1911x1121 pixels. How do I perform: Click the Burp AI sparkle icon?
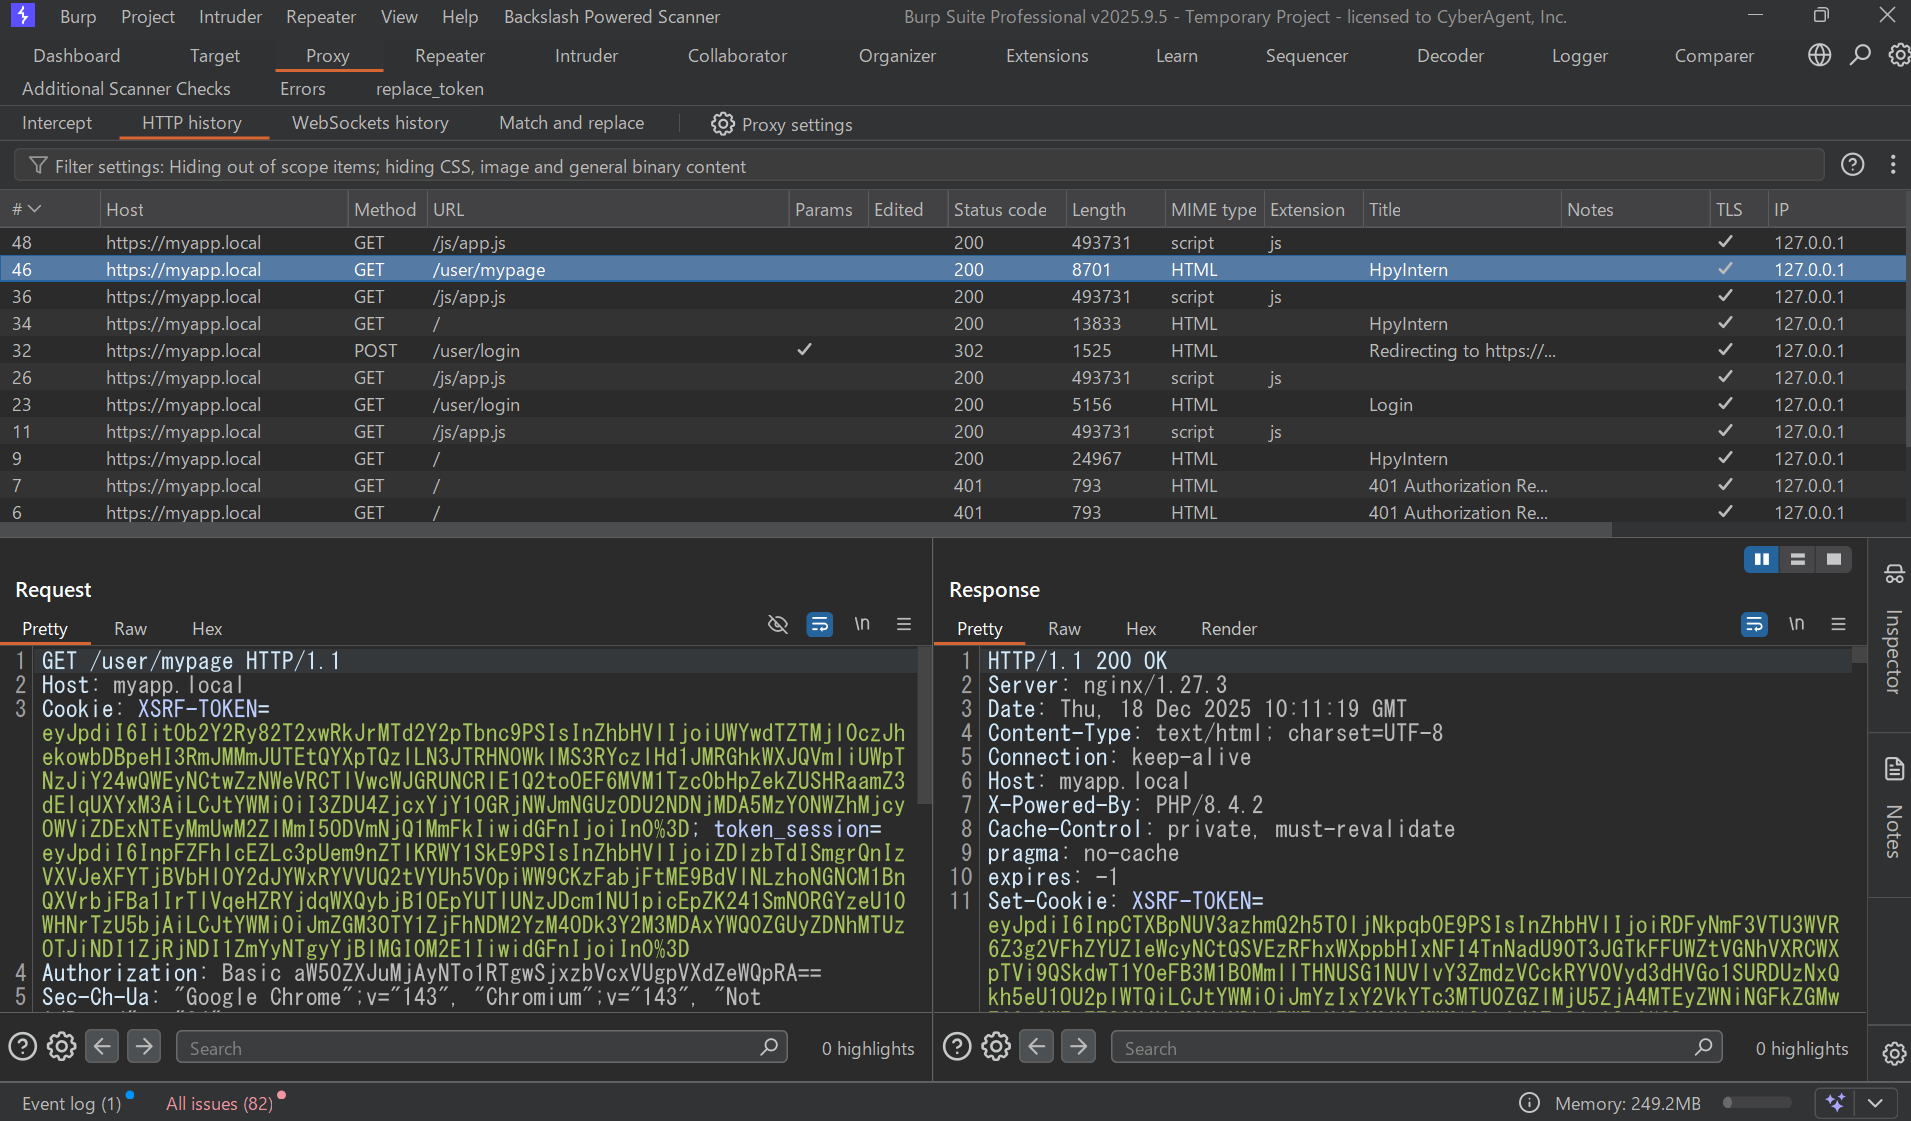(1835, 1102)
